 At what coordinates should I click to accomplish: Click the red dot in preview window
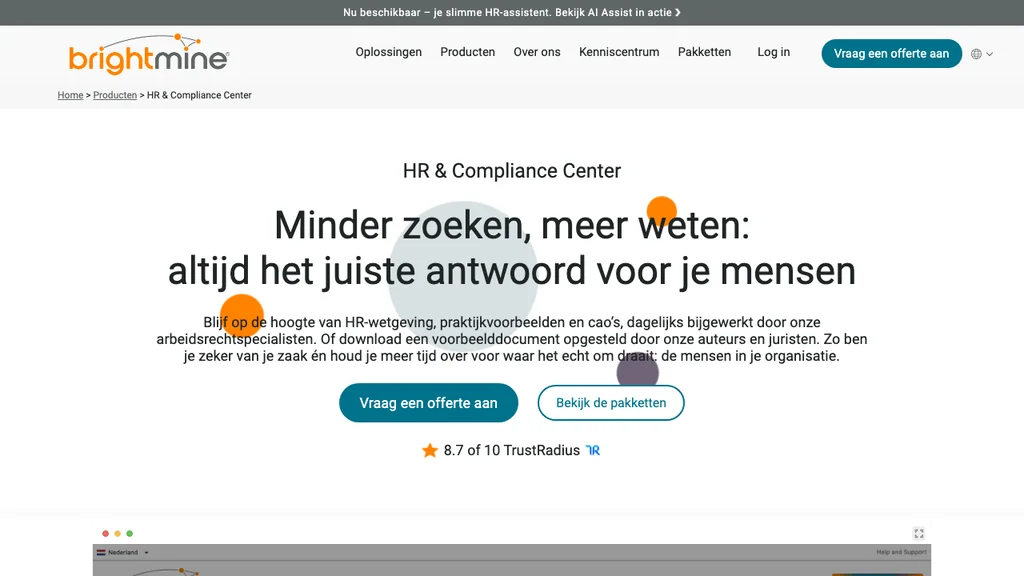tap(105, 534)
